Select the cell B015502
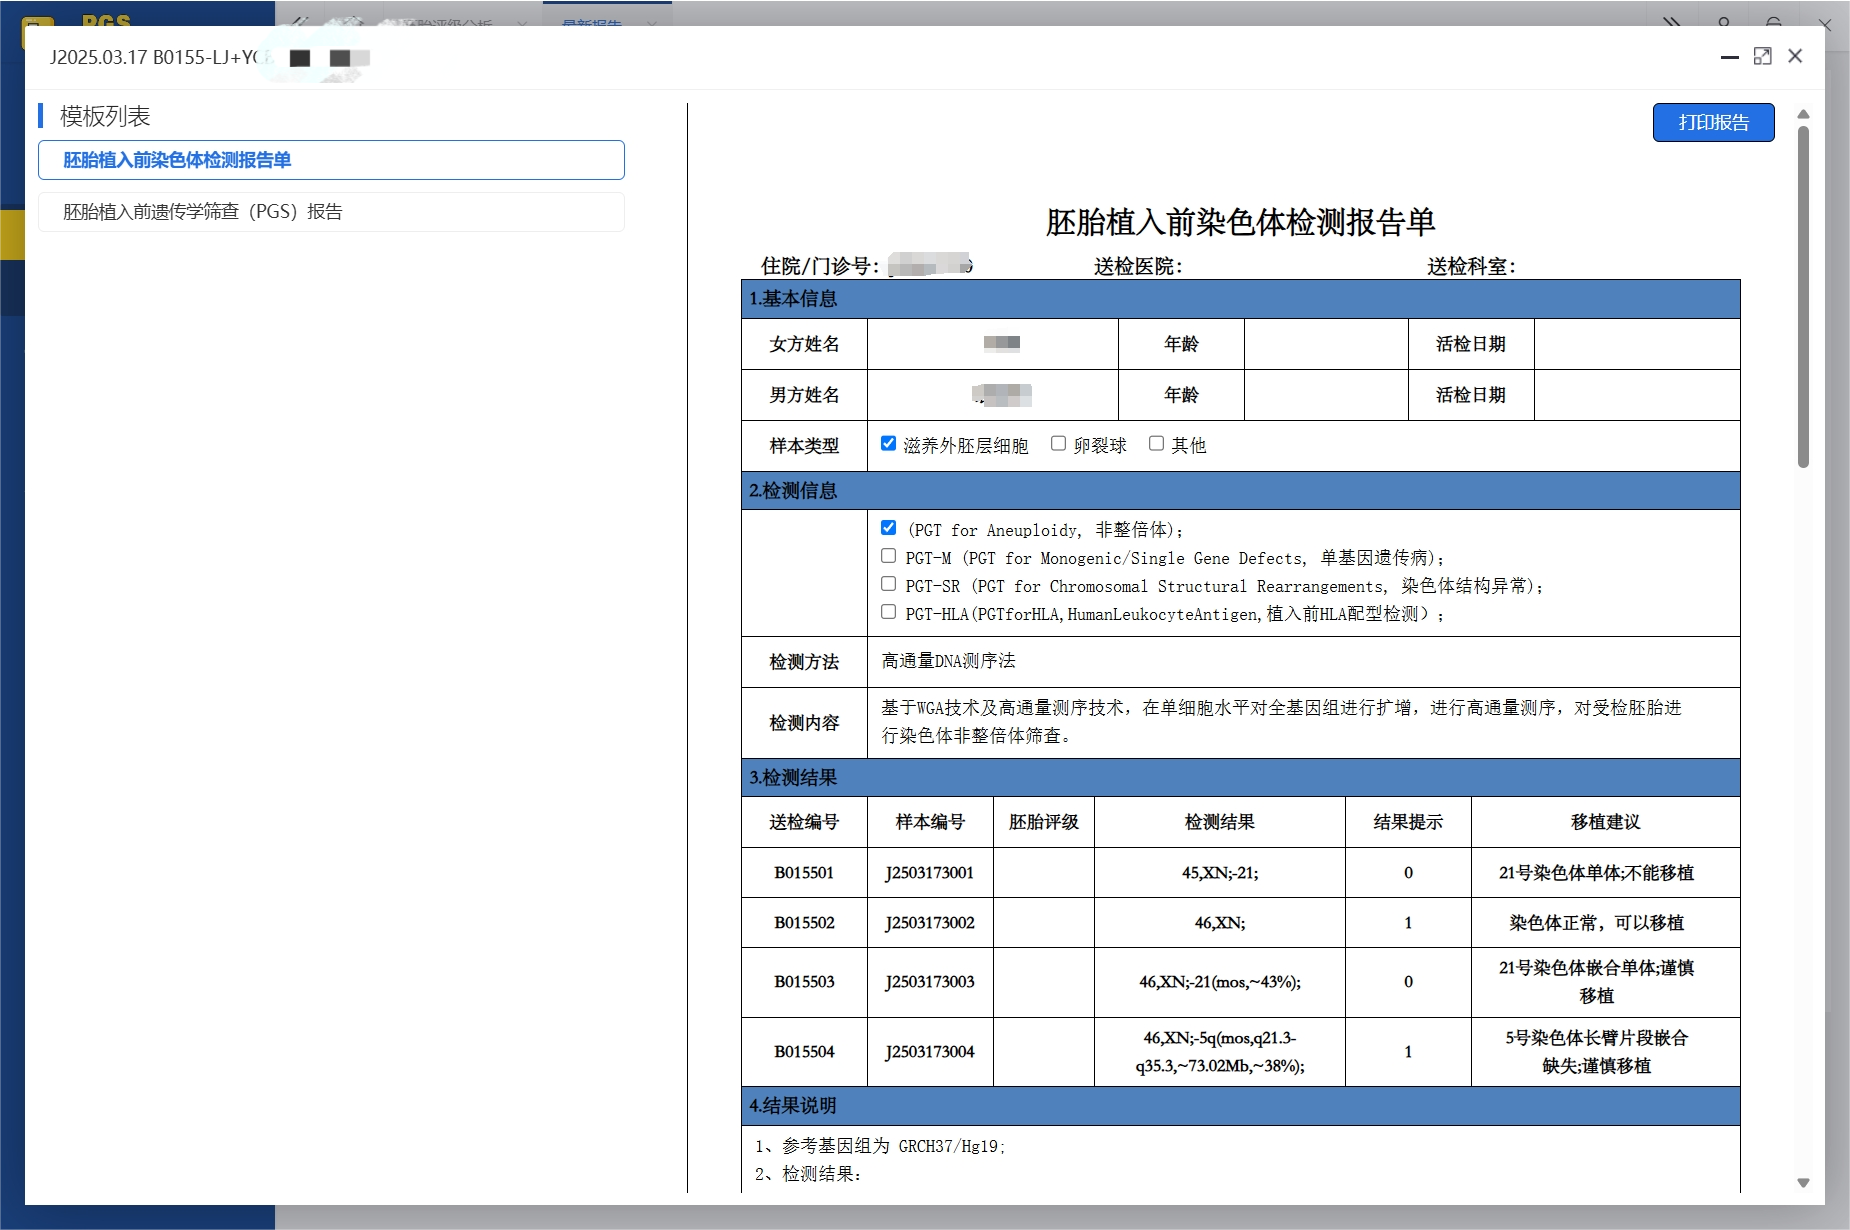 [804, 923]
